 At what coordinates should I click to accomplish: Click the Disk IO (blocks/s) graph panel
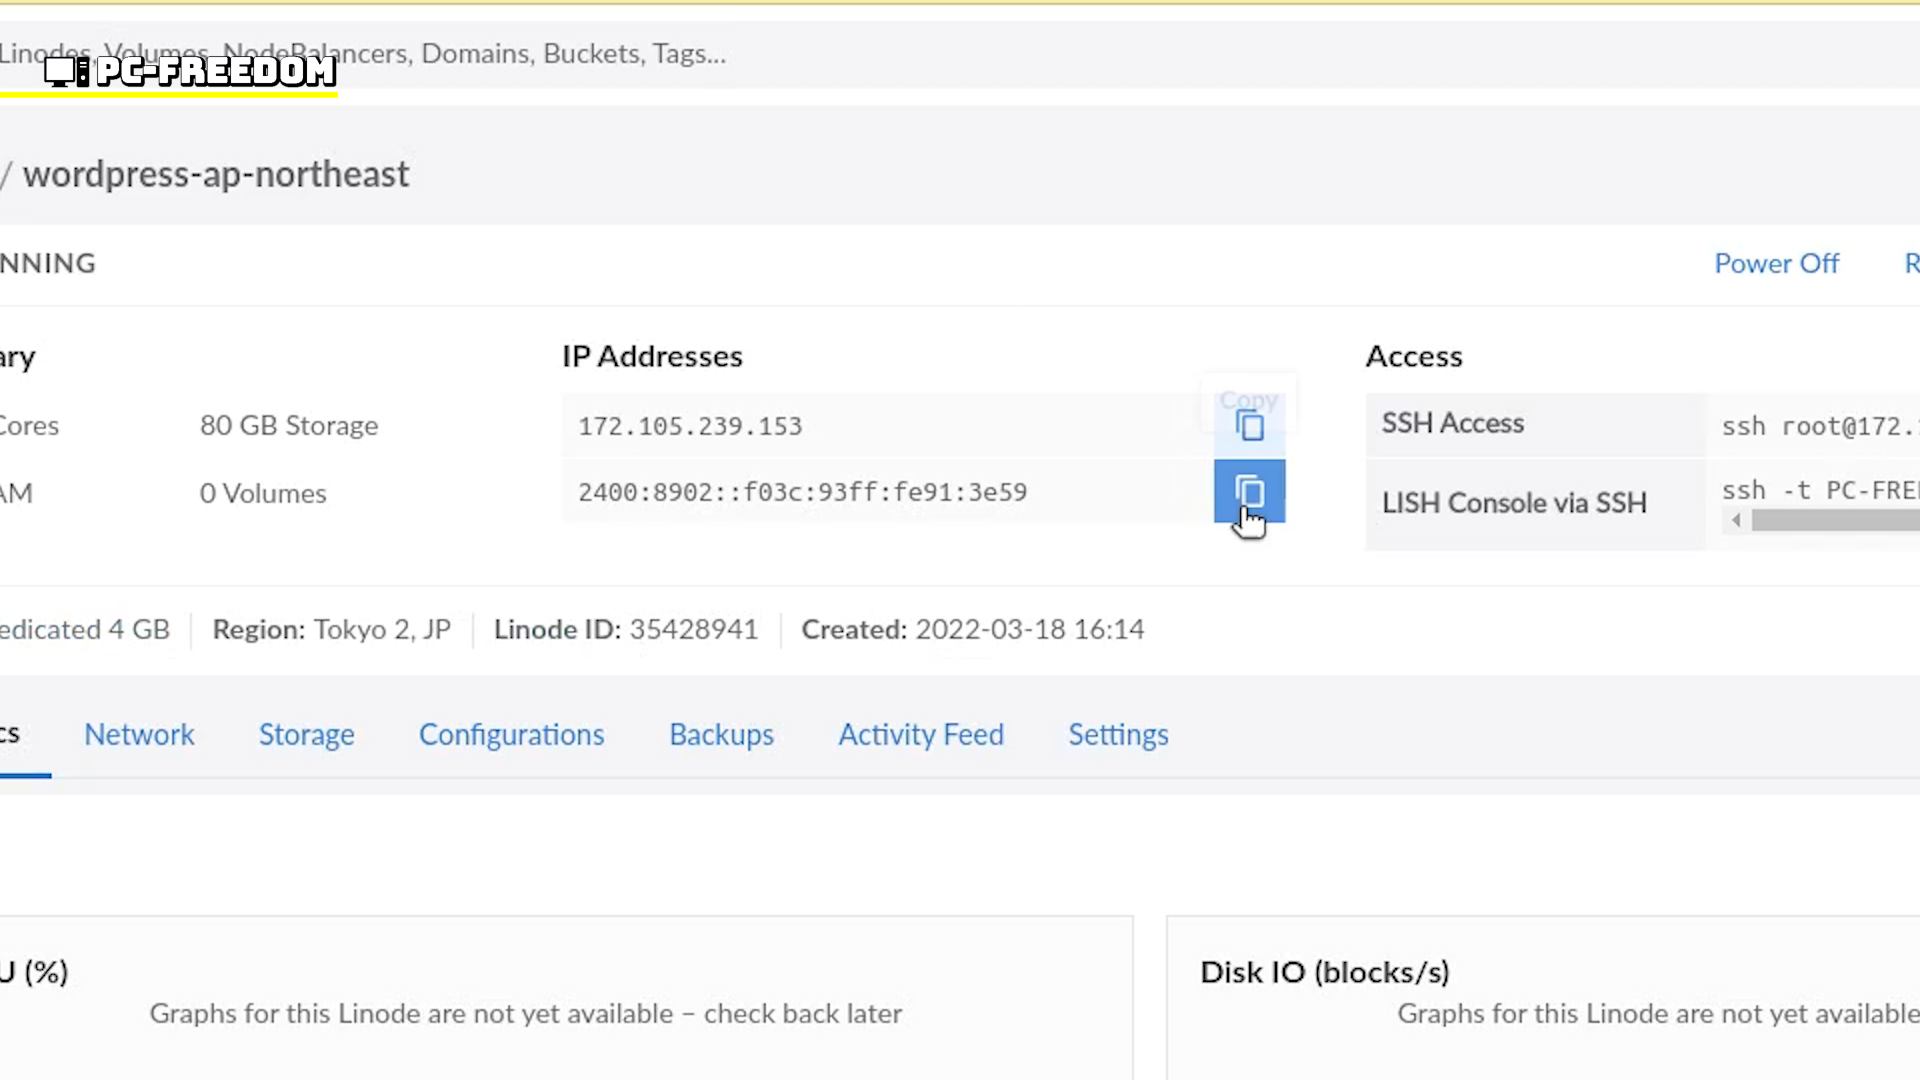click(1543, 998)
